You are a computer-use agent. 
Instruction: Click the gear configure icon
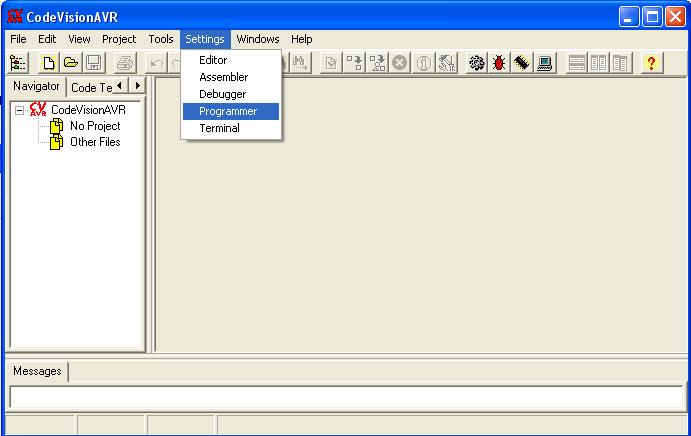click(476, 63)
